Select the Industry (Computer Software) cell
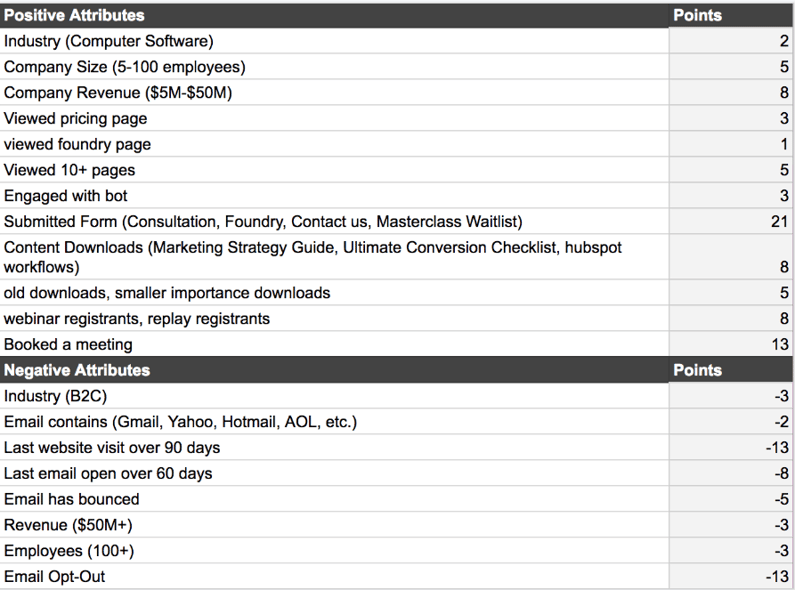Viewport: 795px width, 590px height. pos(334,41)
